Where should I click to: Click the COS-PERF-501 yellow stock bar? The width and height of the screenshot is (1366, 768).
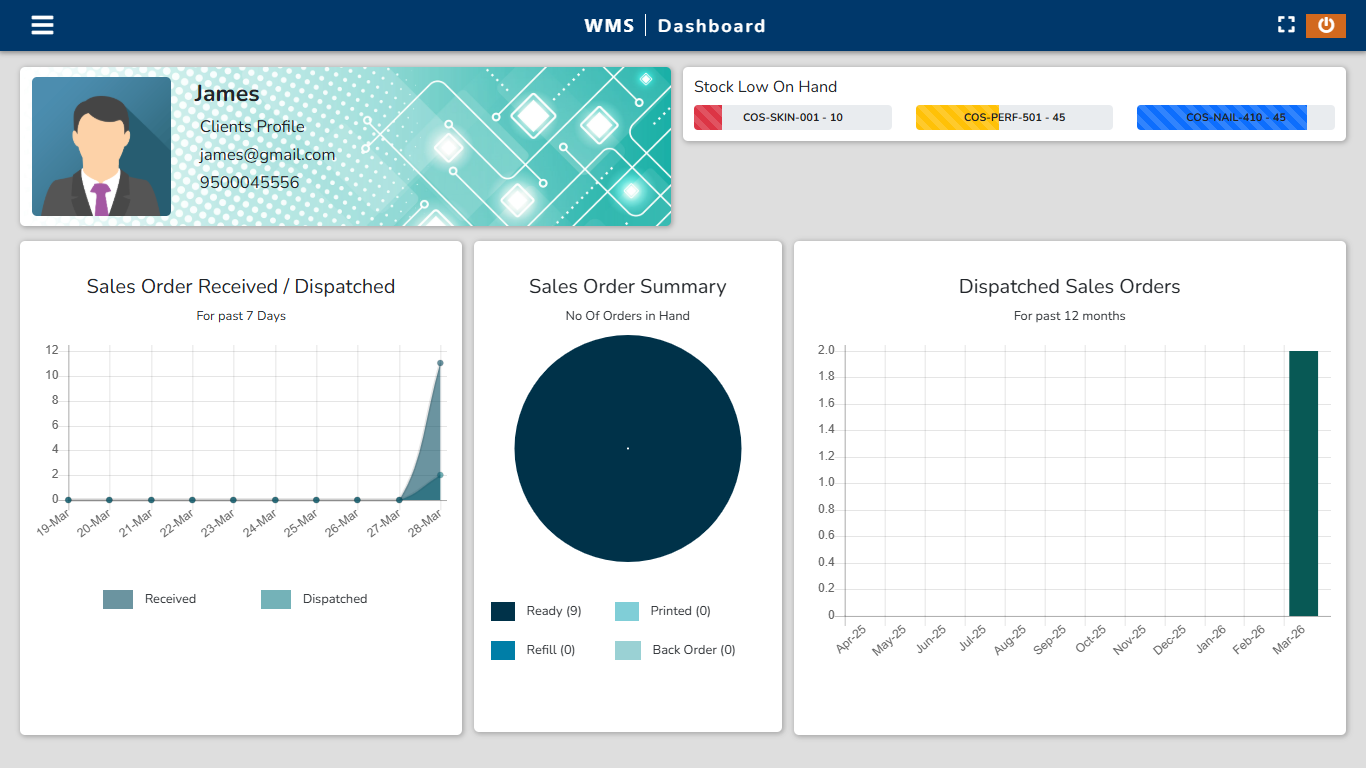click(x=1014, y=118)
